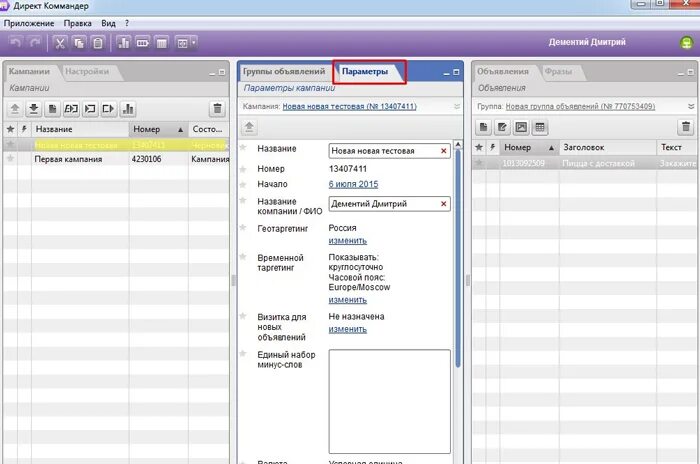
Task: Click the double-arrow box icon in the Кампании toolbar
Action: [x=71, y=109]
